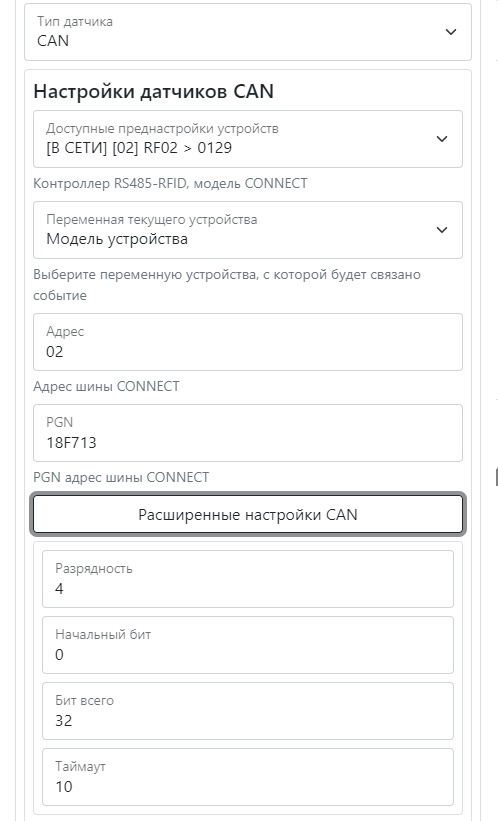Screen dimensions: 498x821
Task: Toggle Расширенные настройки CAN button
Action: (x=248, y=515)
